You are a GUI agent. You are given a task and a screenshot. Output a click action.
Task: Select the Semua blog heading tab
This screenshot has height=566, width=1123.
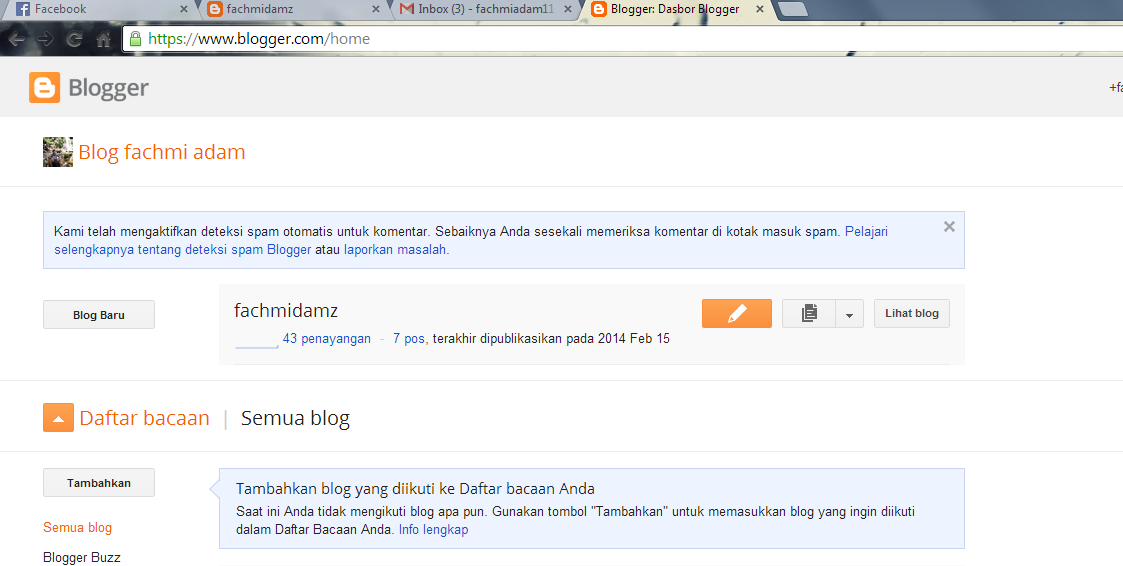point(295,418)
